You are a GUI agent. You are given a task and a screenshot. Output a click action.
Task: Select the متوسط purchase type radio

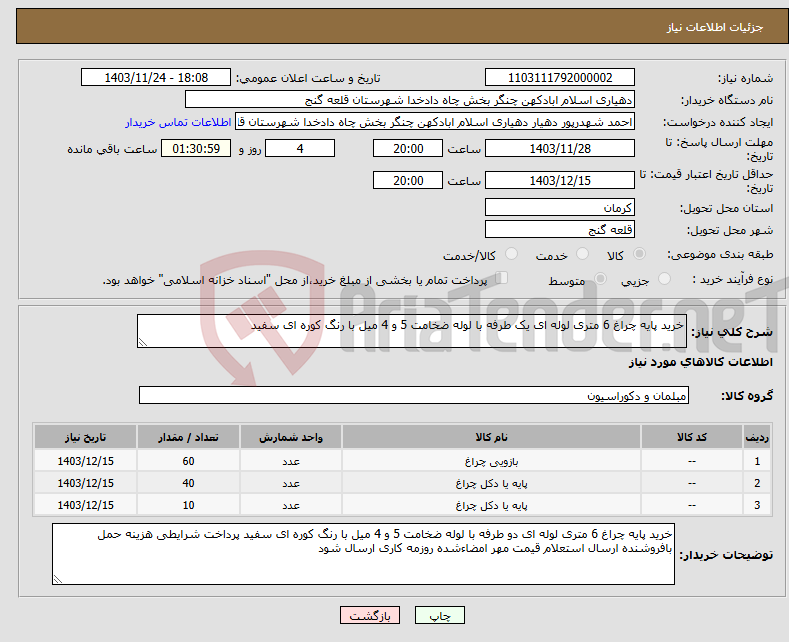point(600,279)
